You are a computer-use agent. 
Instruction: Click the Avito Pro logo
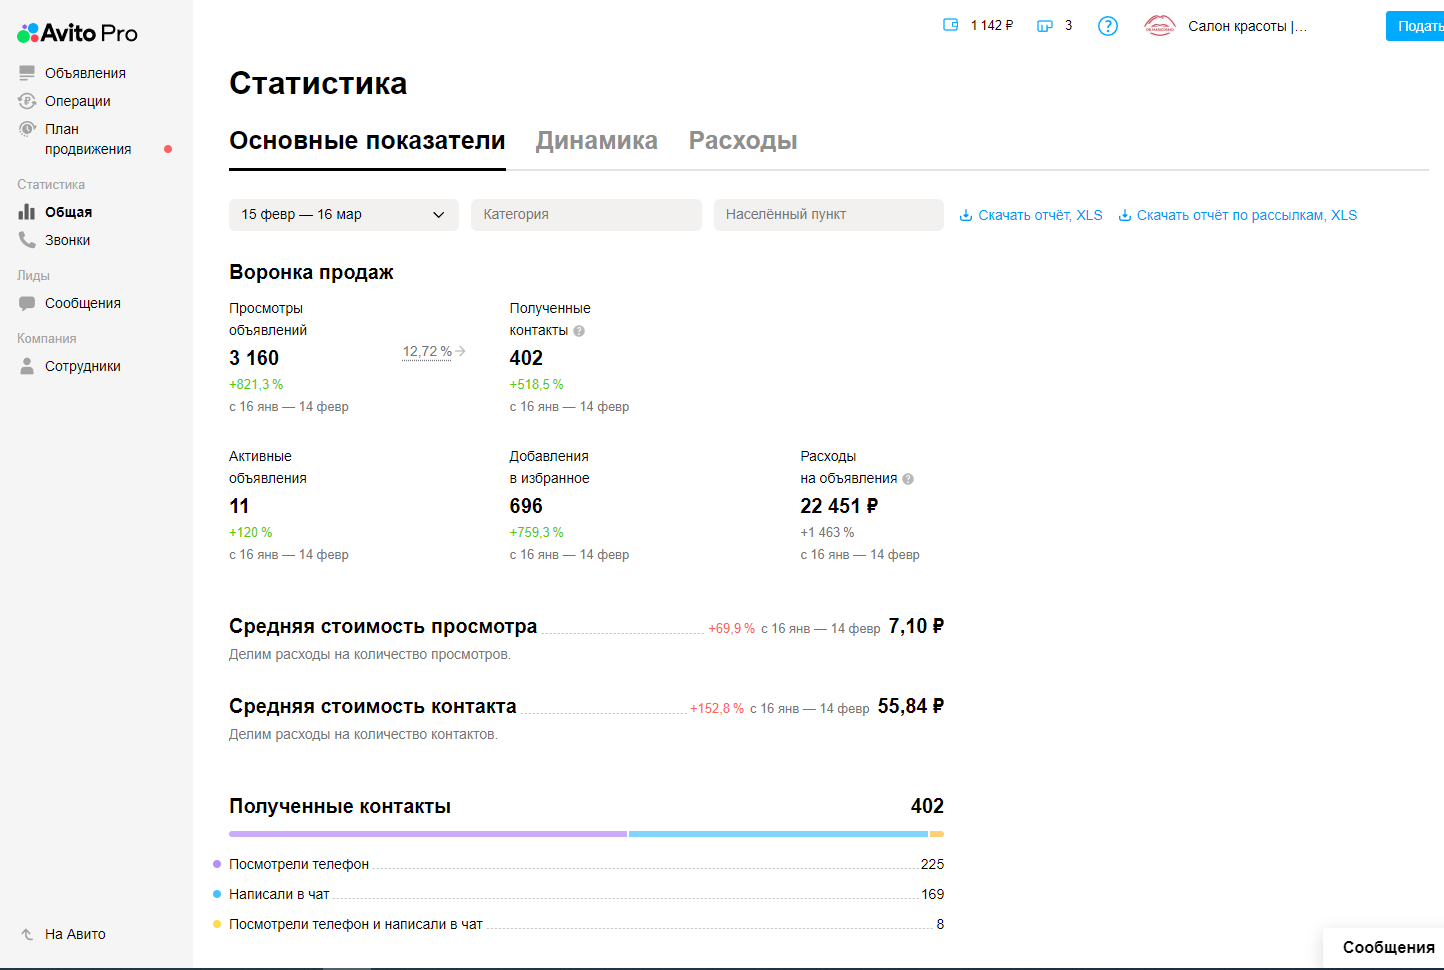[x=77, y=33]
